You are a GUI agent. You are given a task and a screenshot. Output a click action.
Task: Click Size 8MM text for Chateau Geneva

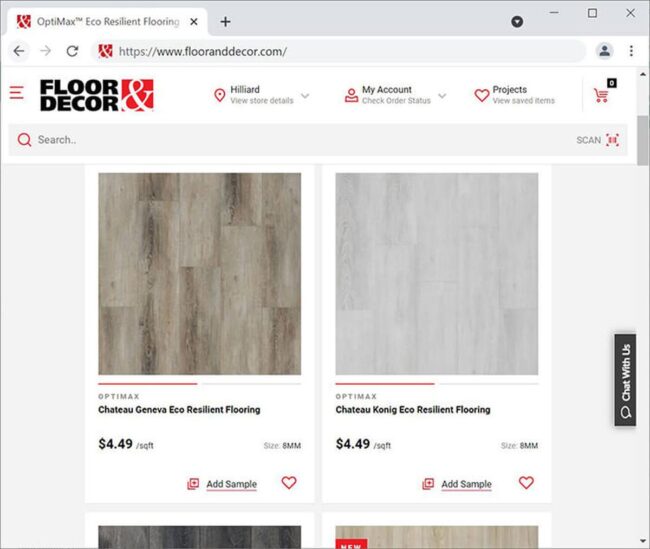point(282,446)
